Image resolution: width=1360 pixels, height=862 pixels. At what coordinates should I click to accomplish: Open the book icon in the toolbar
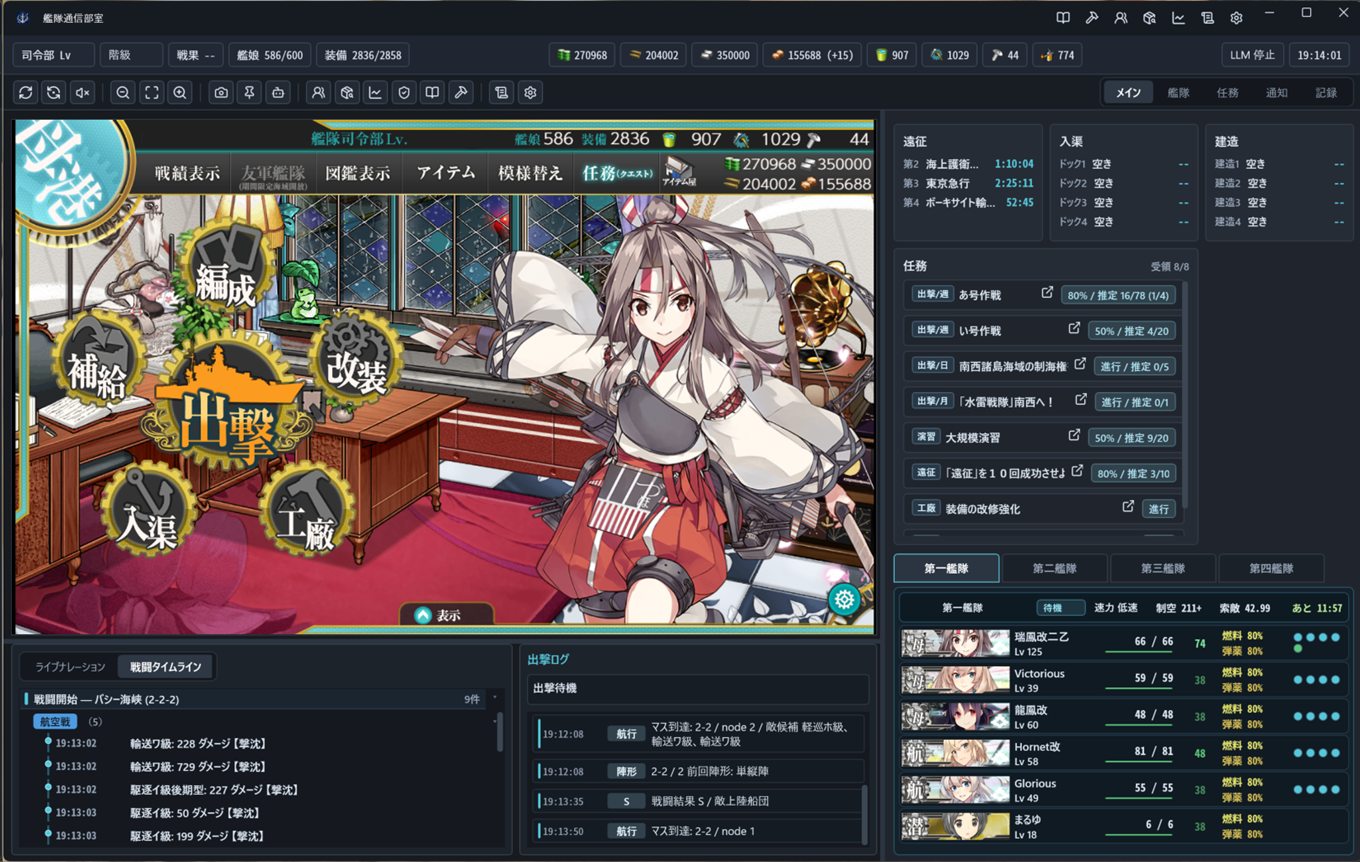(432, 92)
